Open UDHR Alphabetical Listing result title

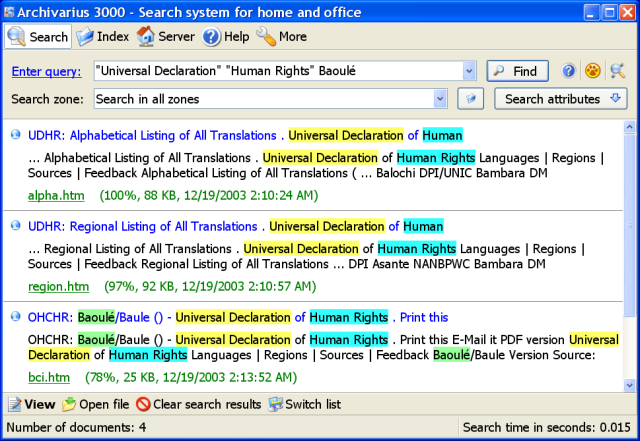coord(245,135)
